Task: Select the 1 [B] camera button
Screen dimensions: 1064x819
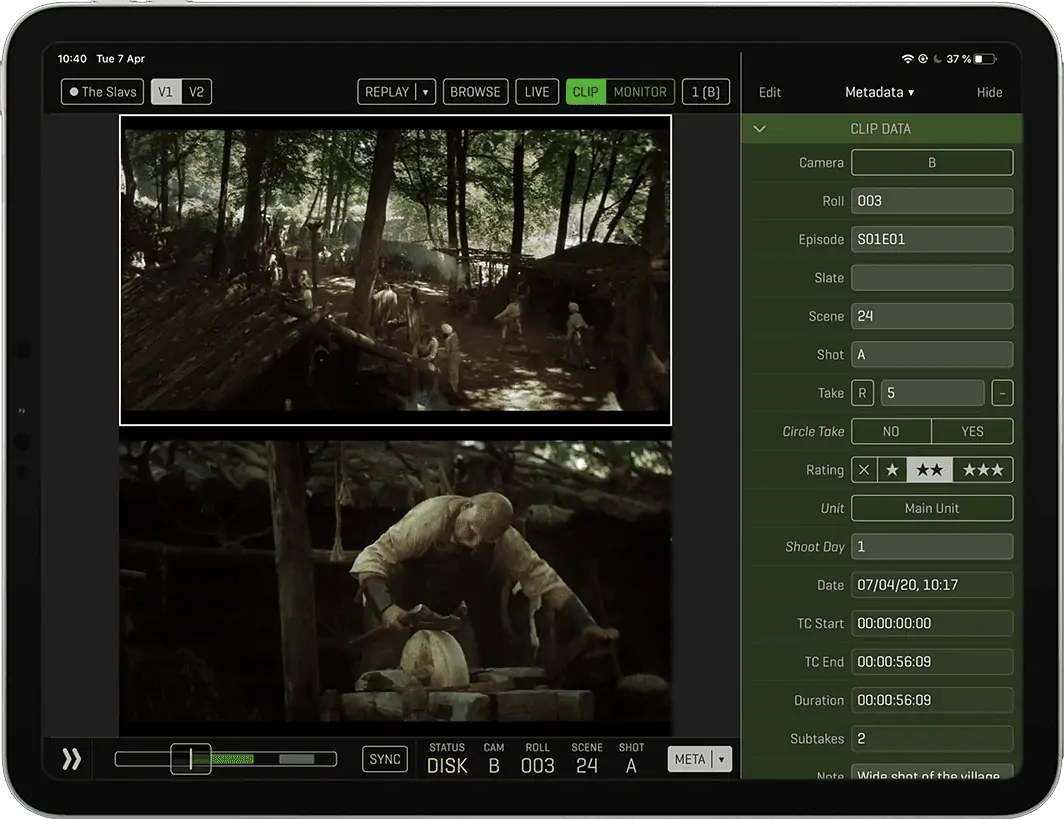Action: [706, 92]
